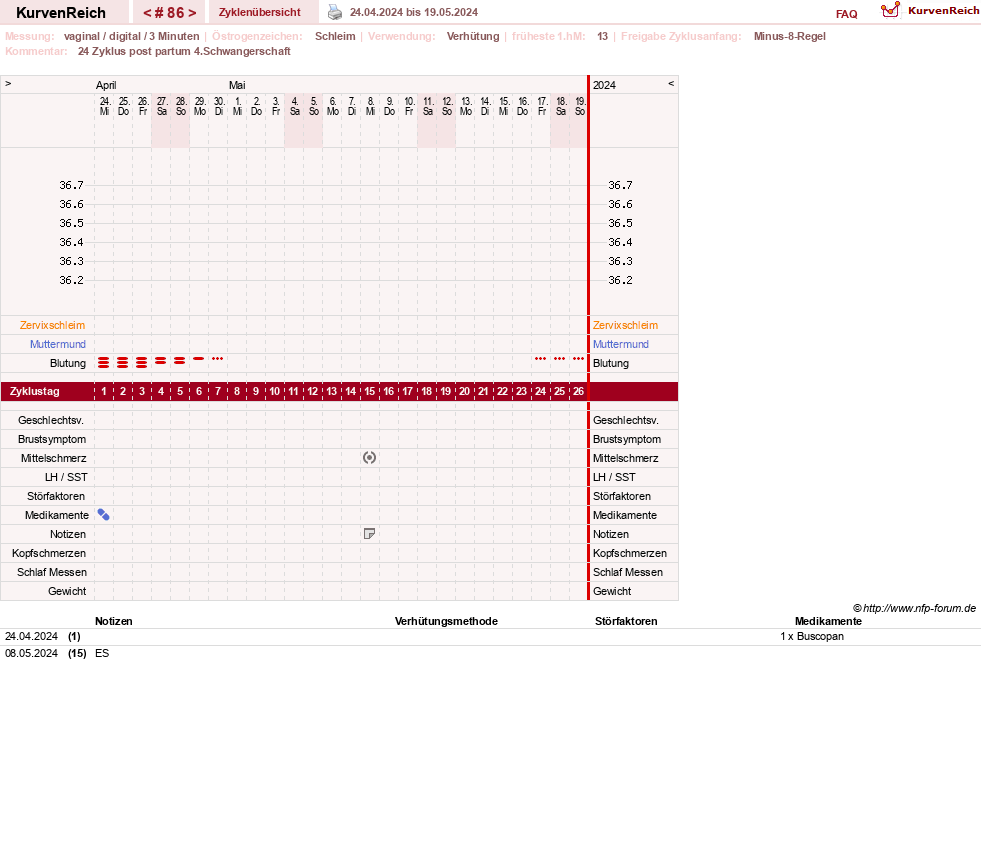981x860 pixels.
Task: Expand chart with the top-left > arrow
Action: tap(8, 84)
